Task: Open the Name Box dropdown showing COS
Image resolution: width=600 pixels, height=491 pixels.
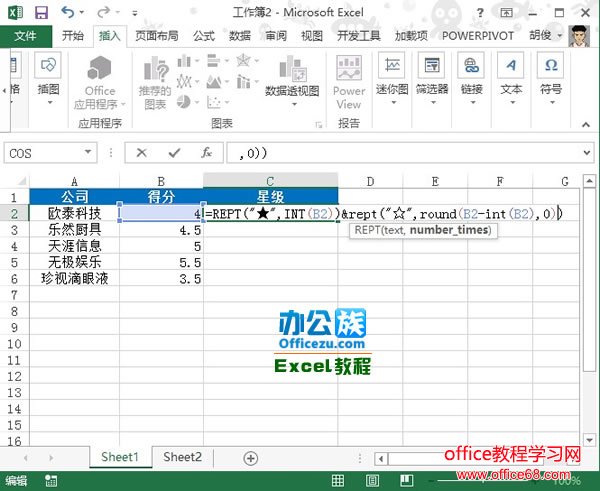Action: pos(88,152)
